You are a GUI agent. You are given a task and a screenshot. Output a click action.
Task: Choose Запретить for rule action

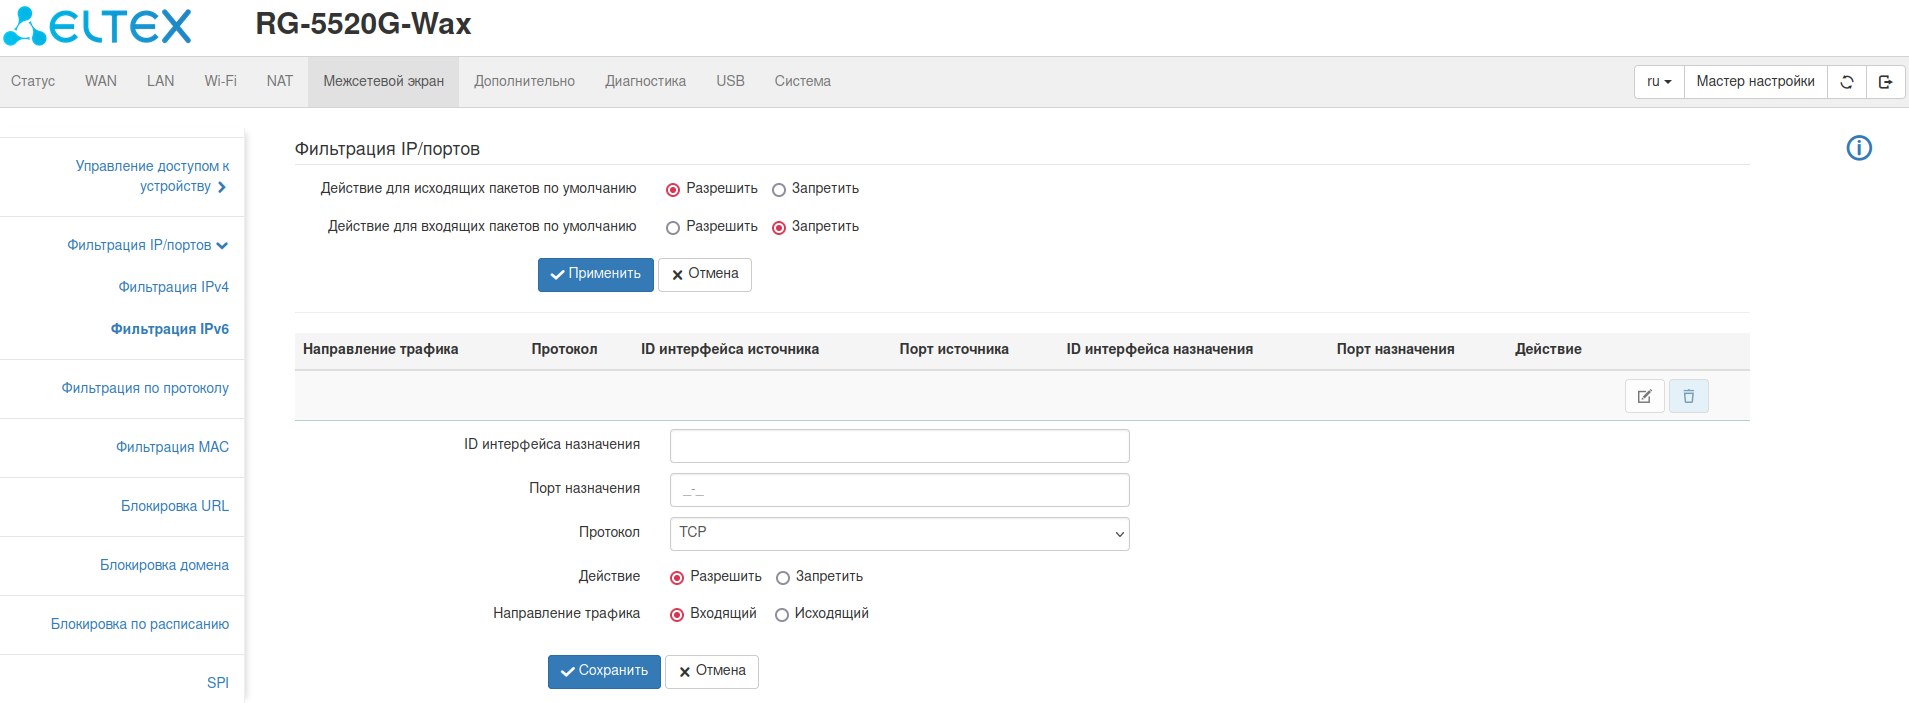point(783,578)
